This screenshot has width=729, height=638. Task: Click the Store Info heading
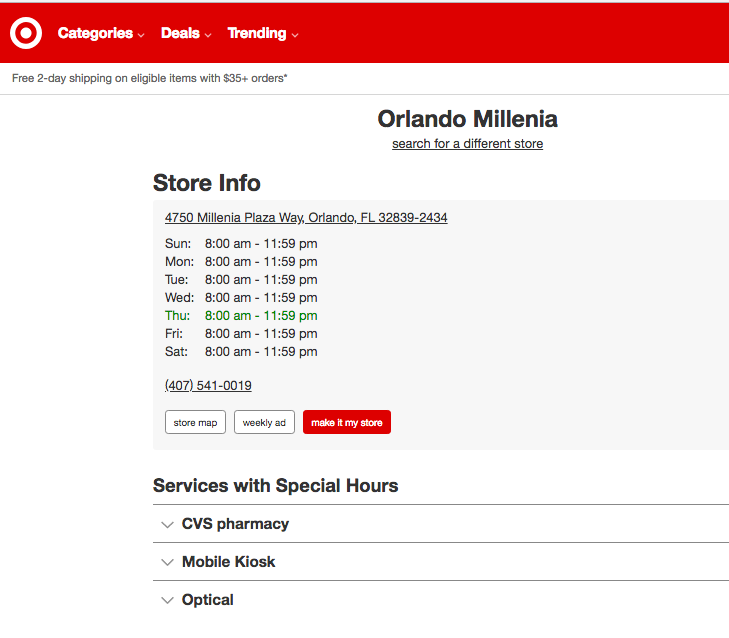tap(206, 183)
